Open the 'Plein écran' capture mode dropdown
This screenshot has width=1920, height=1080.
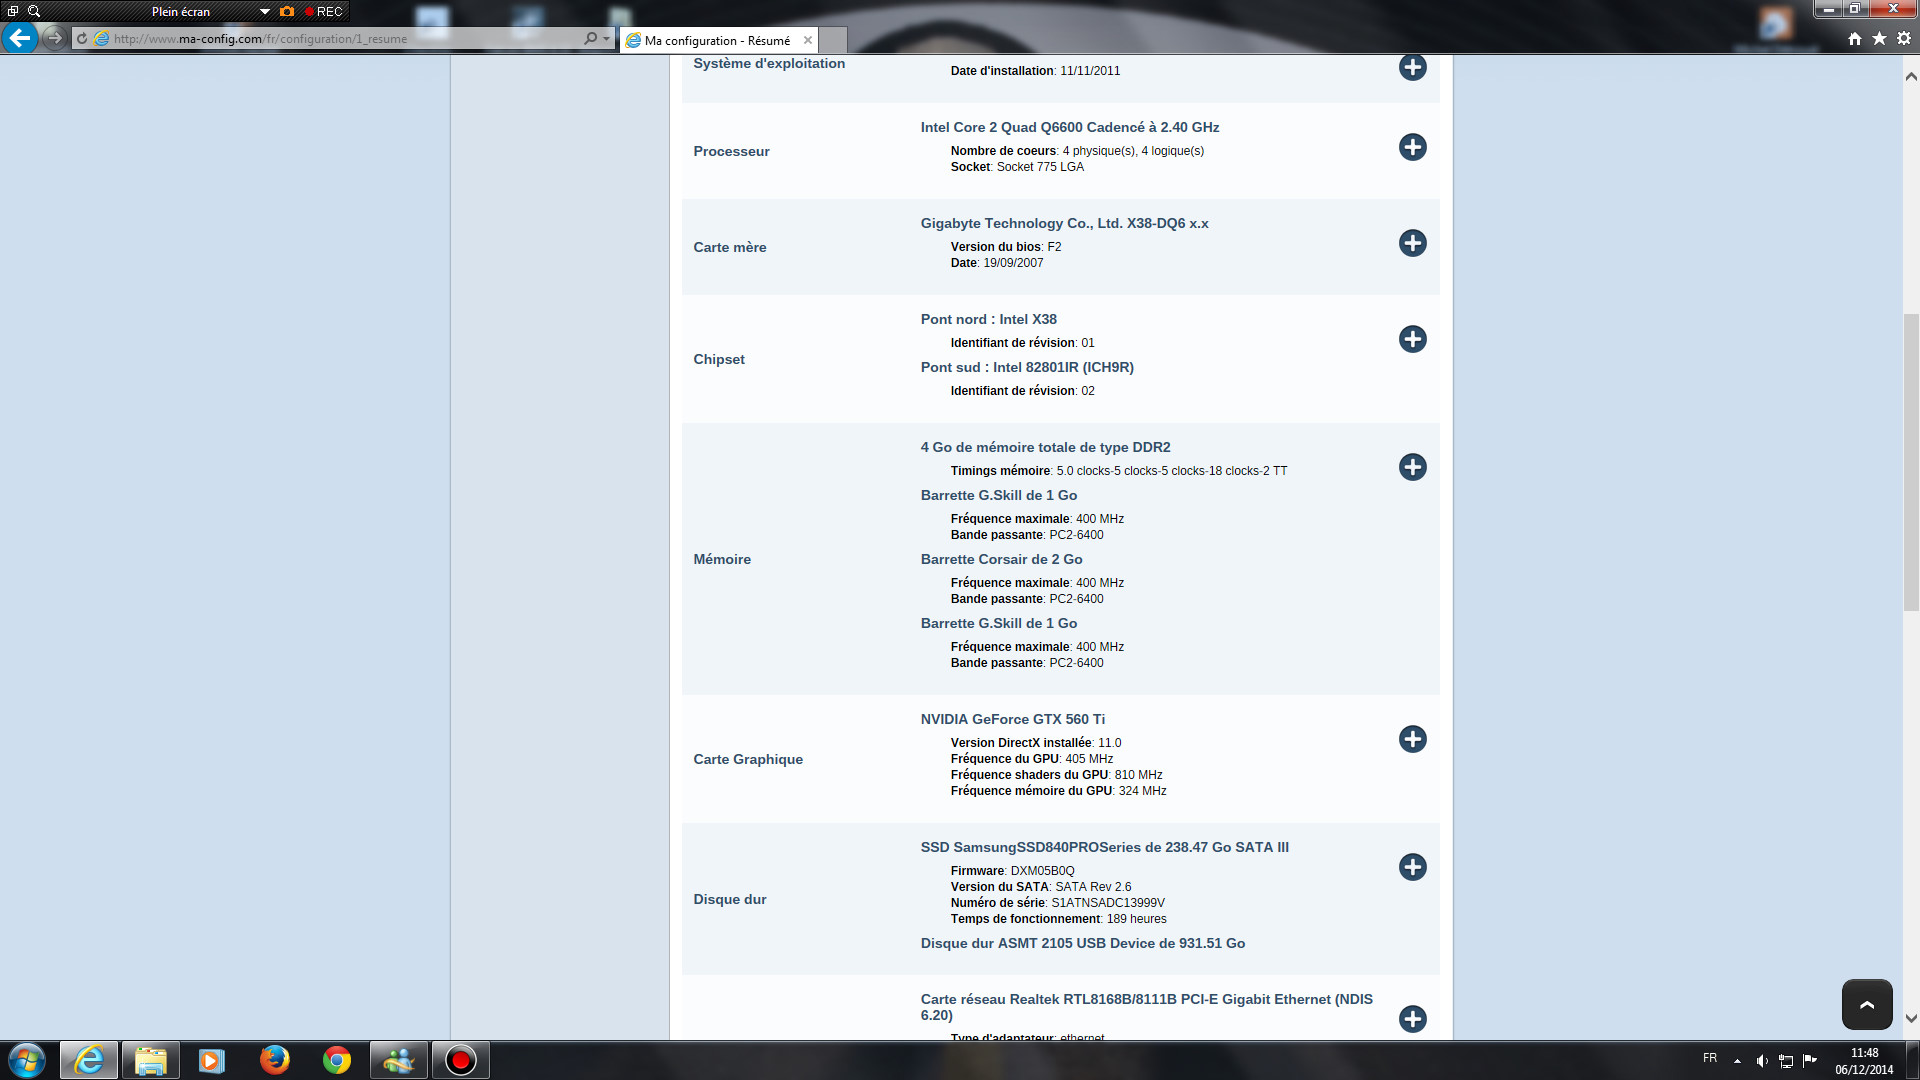(264, 11)
